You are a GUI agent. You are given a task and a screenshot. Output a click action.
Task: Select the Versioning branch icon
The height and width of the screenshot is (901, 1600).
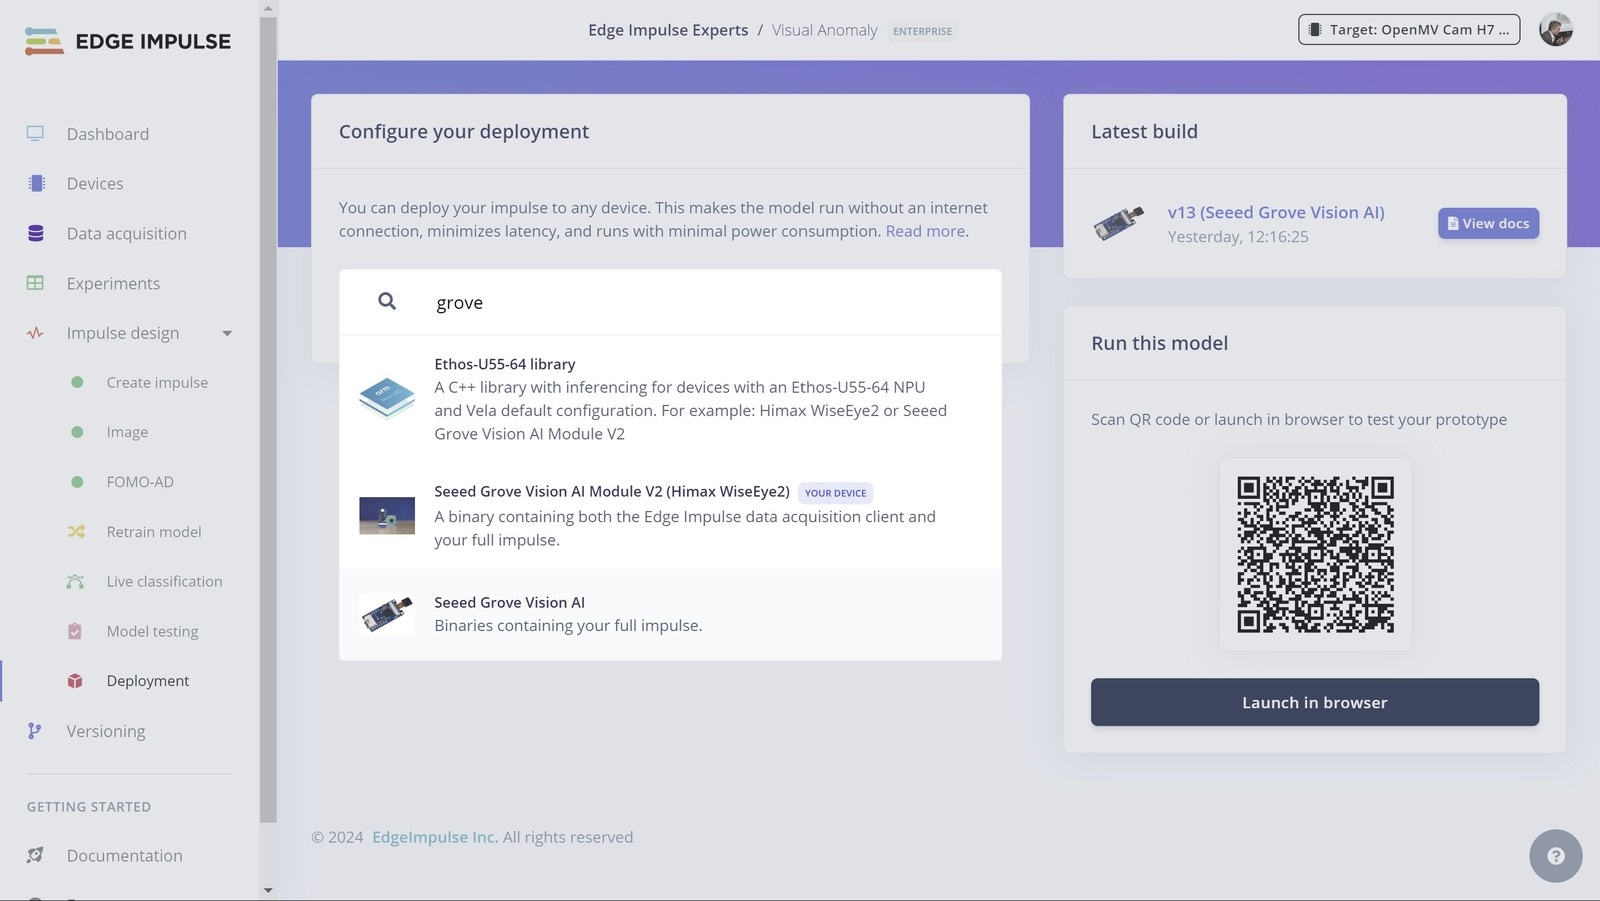tap(35, 731)
